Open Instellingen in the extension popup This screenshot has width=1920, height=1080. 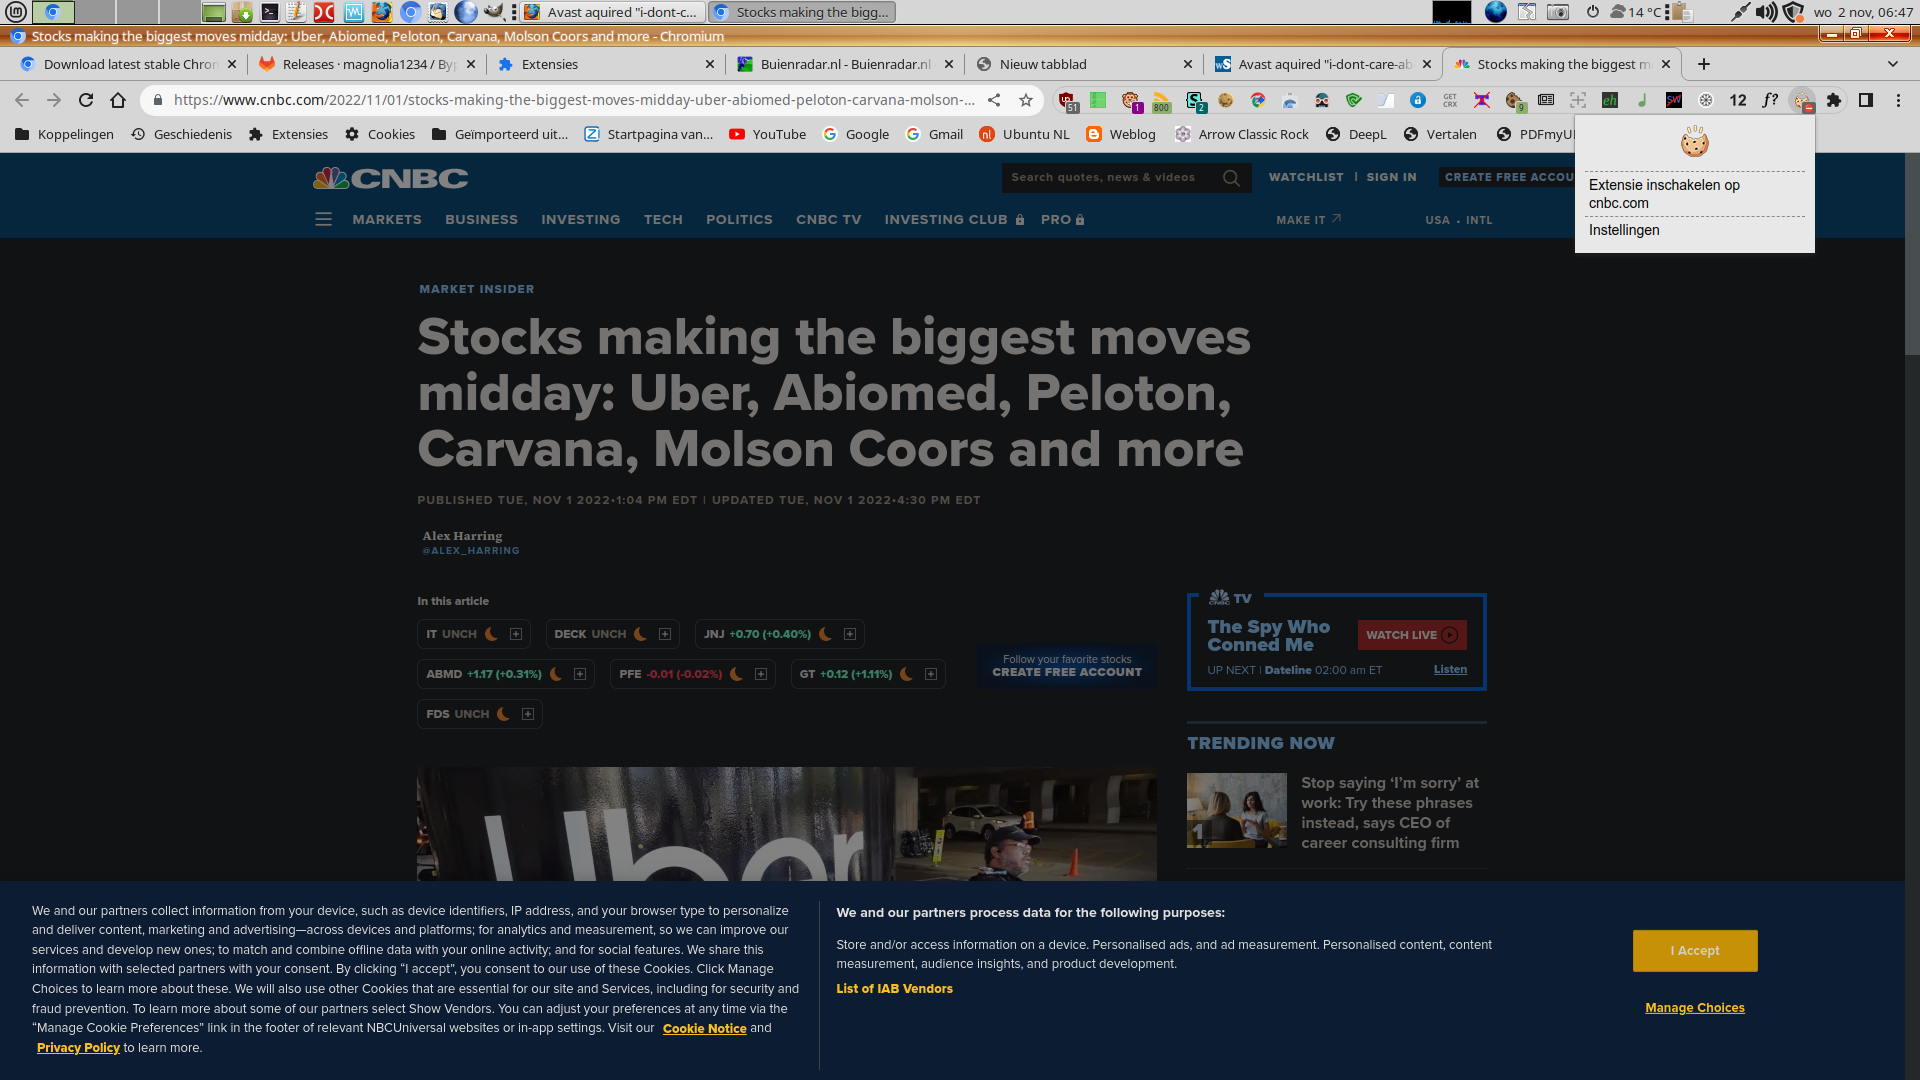tap(1694, 230)
